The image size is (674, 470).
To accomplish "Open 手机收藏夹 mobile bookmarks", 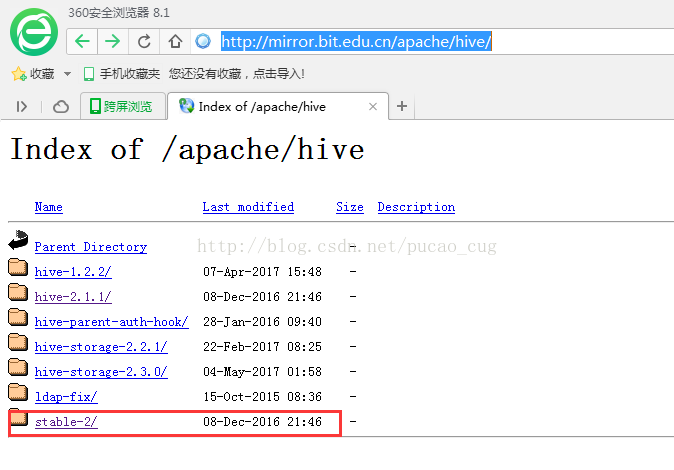I will pyautogui.click(x=122, y=74).
